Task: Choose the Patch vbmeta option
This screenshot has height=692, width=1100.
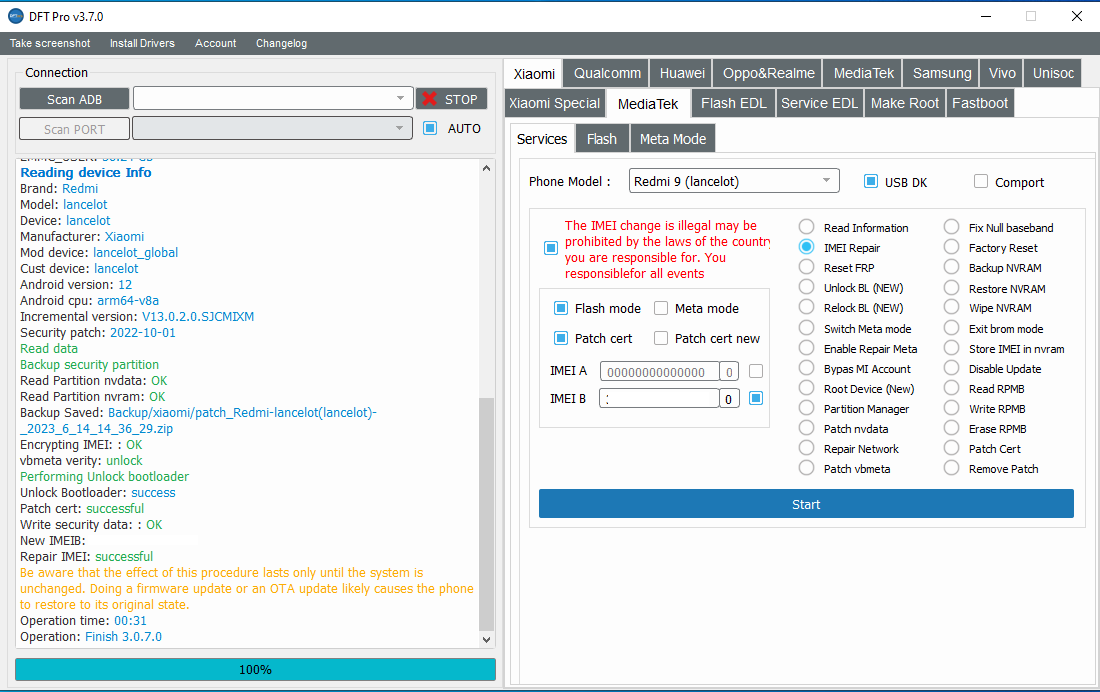Action: pyautogui.click(x=807, y=468)
